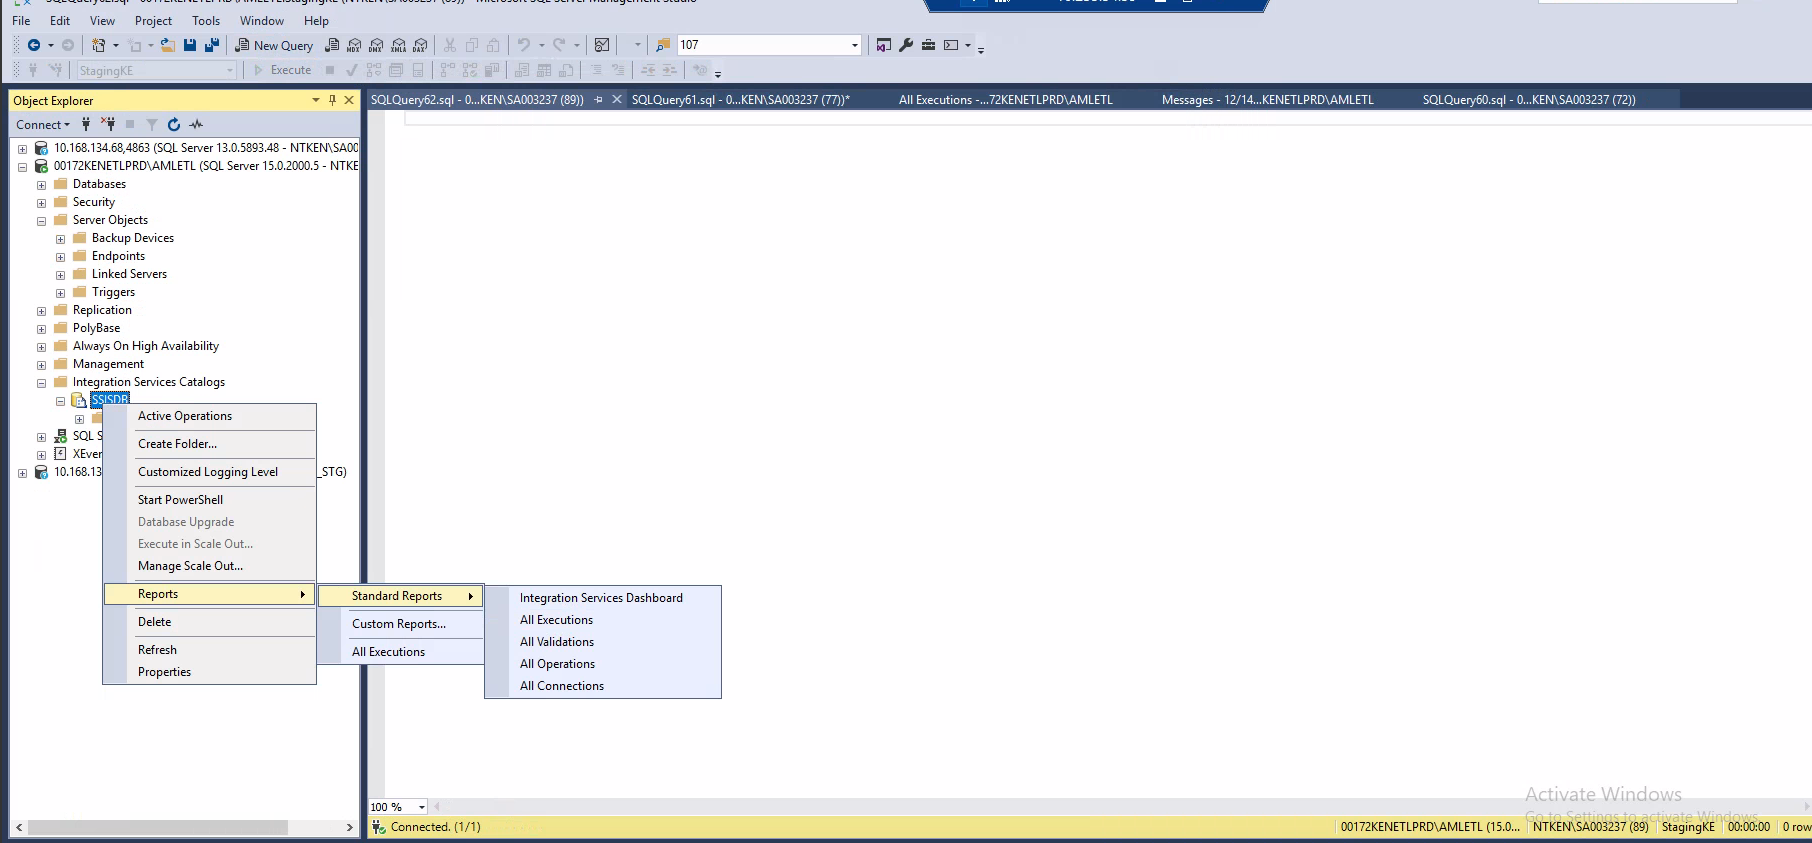Viewport: 1812px width, 843px height.
Task: Select the PolyBase tree item
Action: (96, 328)
